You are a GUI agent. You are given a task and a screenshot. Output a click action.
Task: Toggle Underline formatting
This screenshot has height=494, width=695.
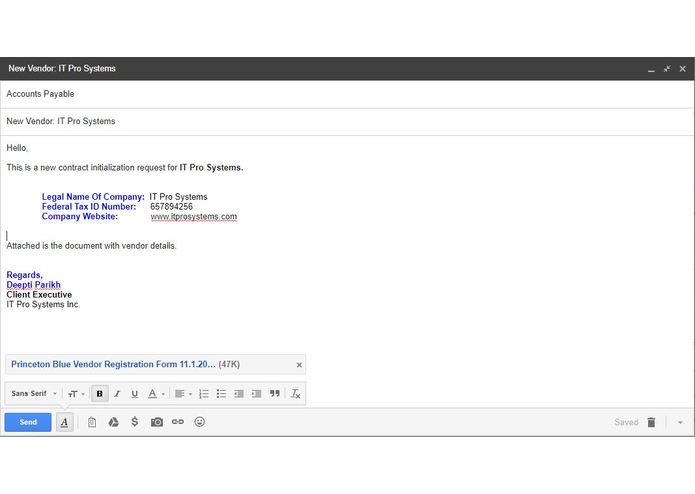(135, 393)
